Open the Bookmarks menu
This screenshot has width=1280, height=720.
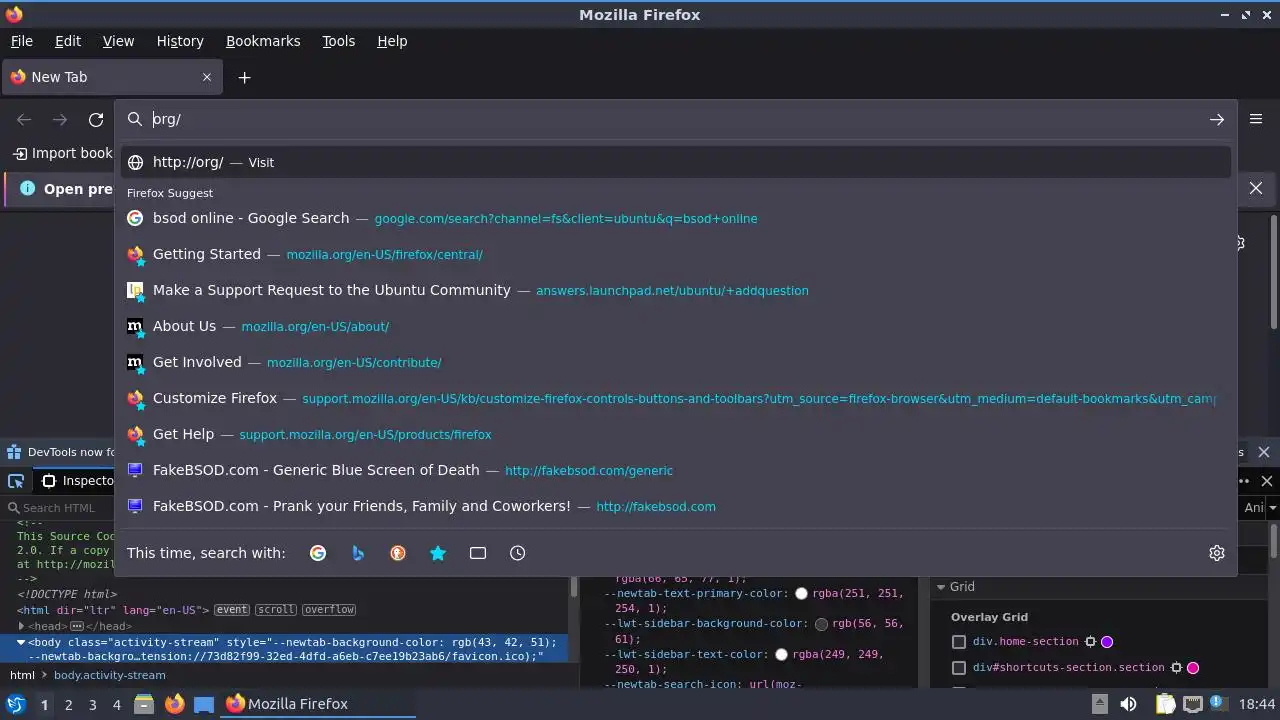[x=263, y=41]
